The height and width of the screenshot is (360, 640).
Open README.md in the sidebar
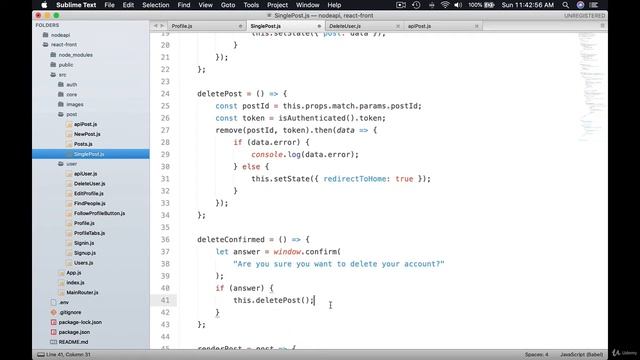pyautogui.click(x=73, y=342)
